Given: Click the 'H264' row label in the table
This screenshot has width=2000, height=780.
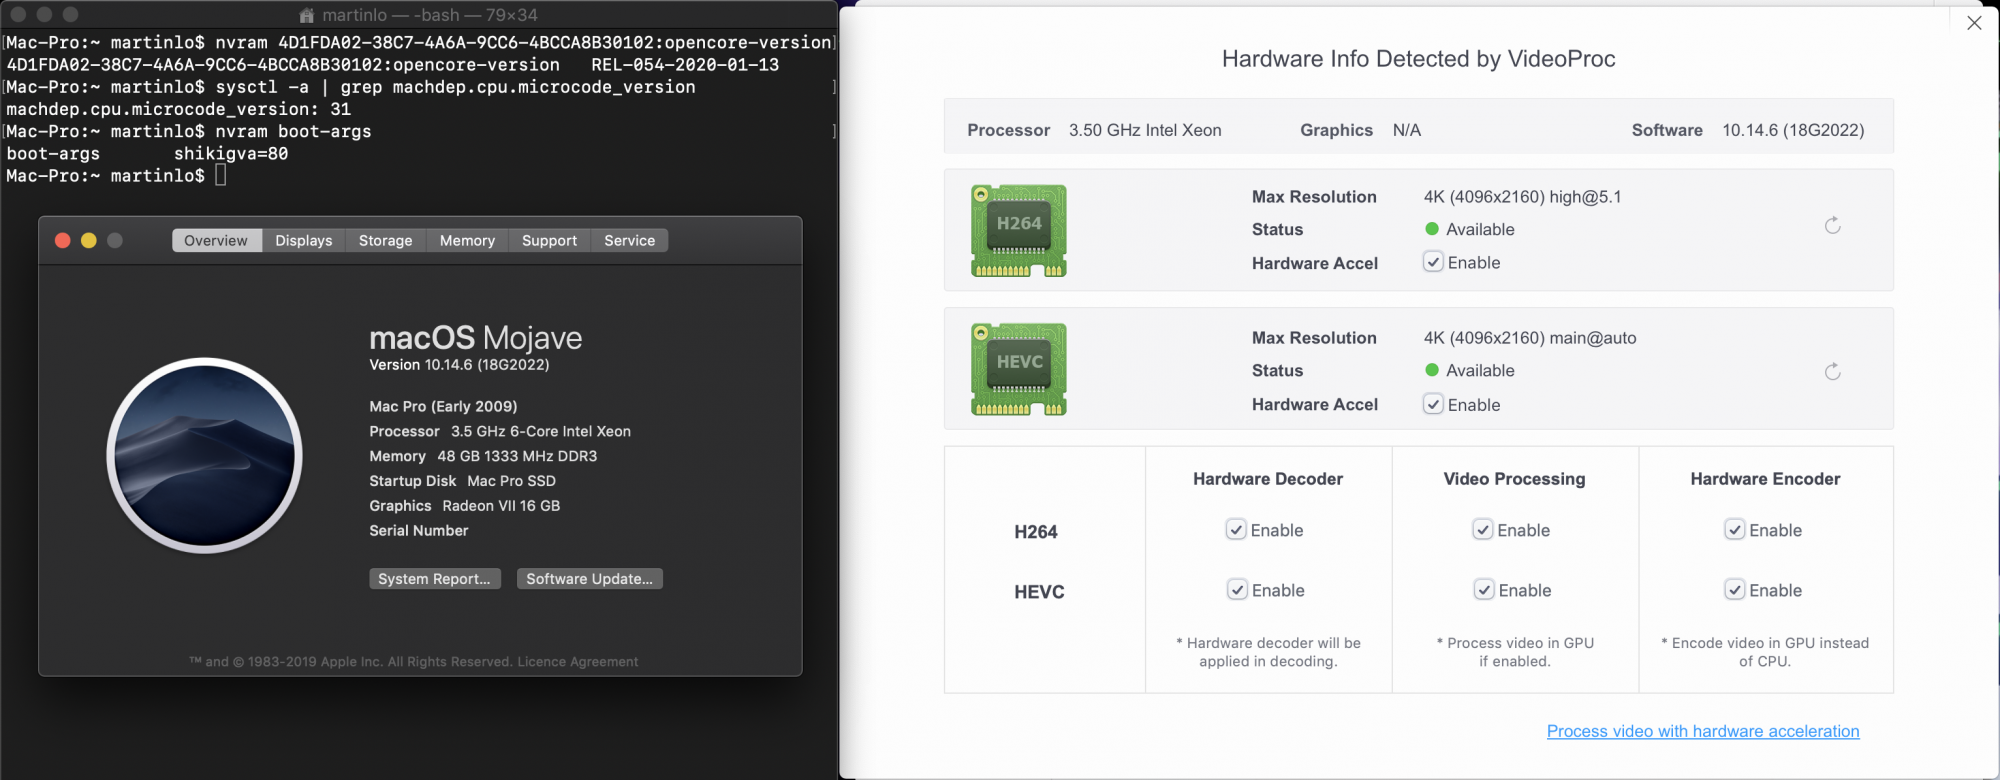Looking at the screenshot, I should pyautogui.click(x=1036, y=532).
